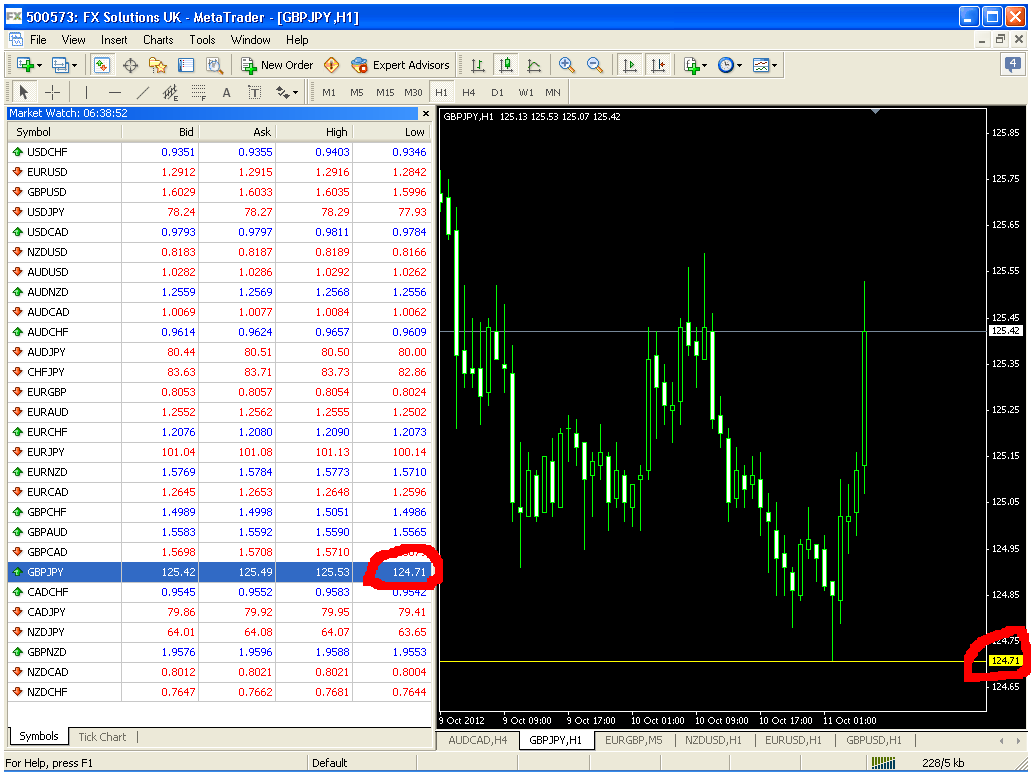Switch timeframe to MN

553,93
